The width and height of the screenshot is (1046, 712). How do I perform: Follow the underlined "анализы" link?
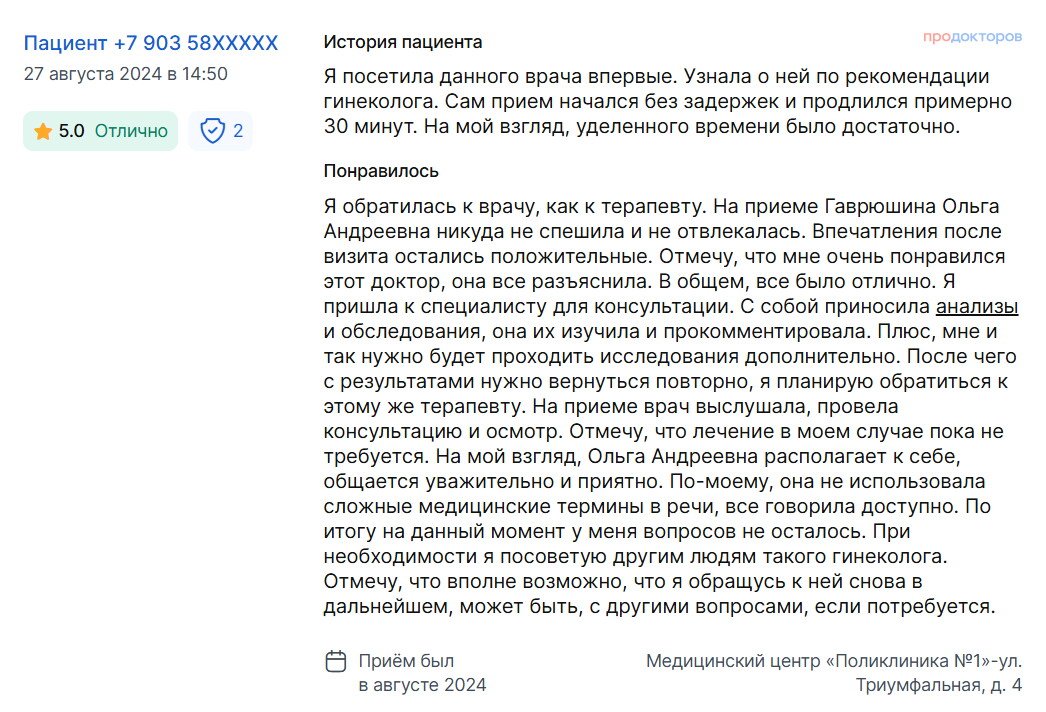pos(976,307)
